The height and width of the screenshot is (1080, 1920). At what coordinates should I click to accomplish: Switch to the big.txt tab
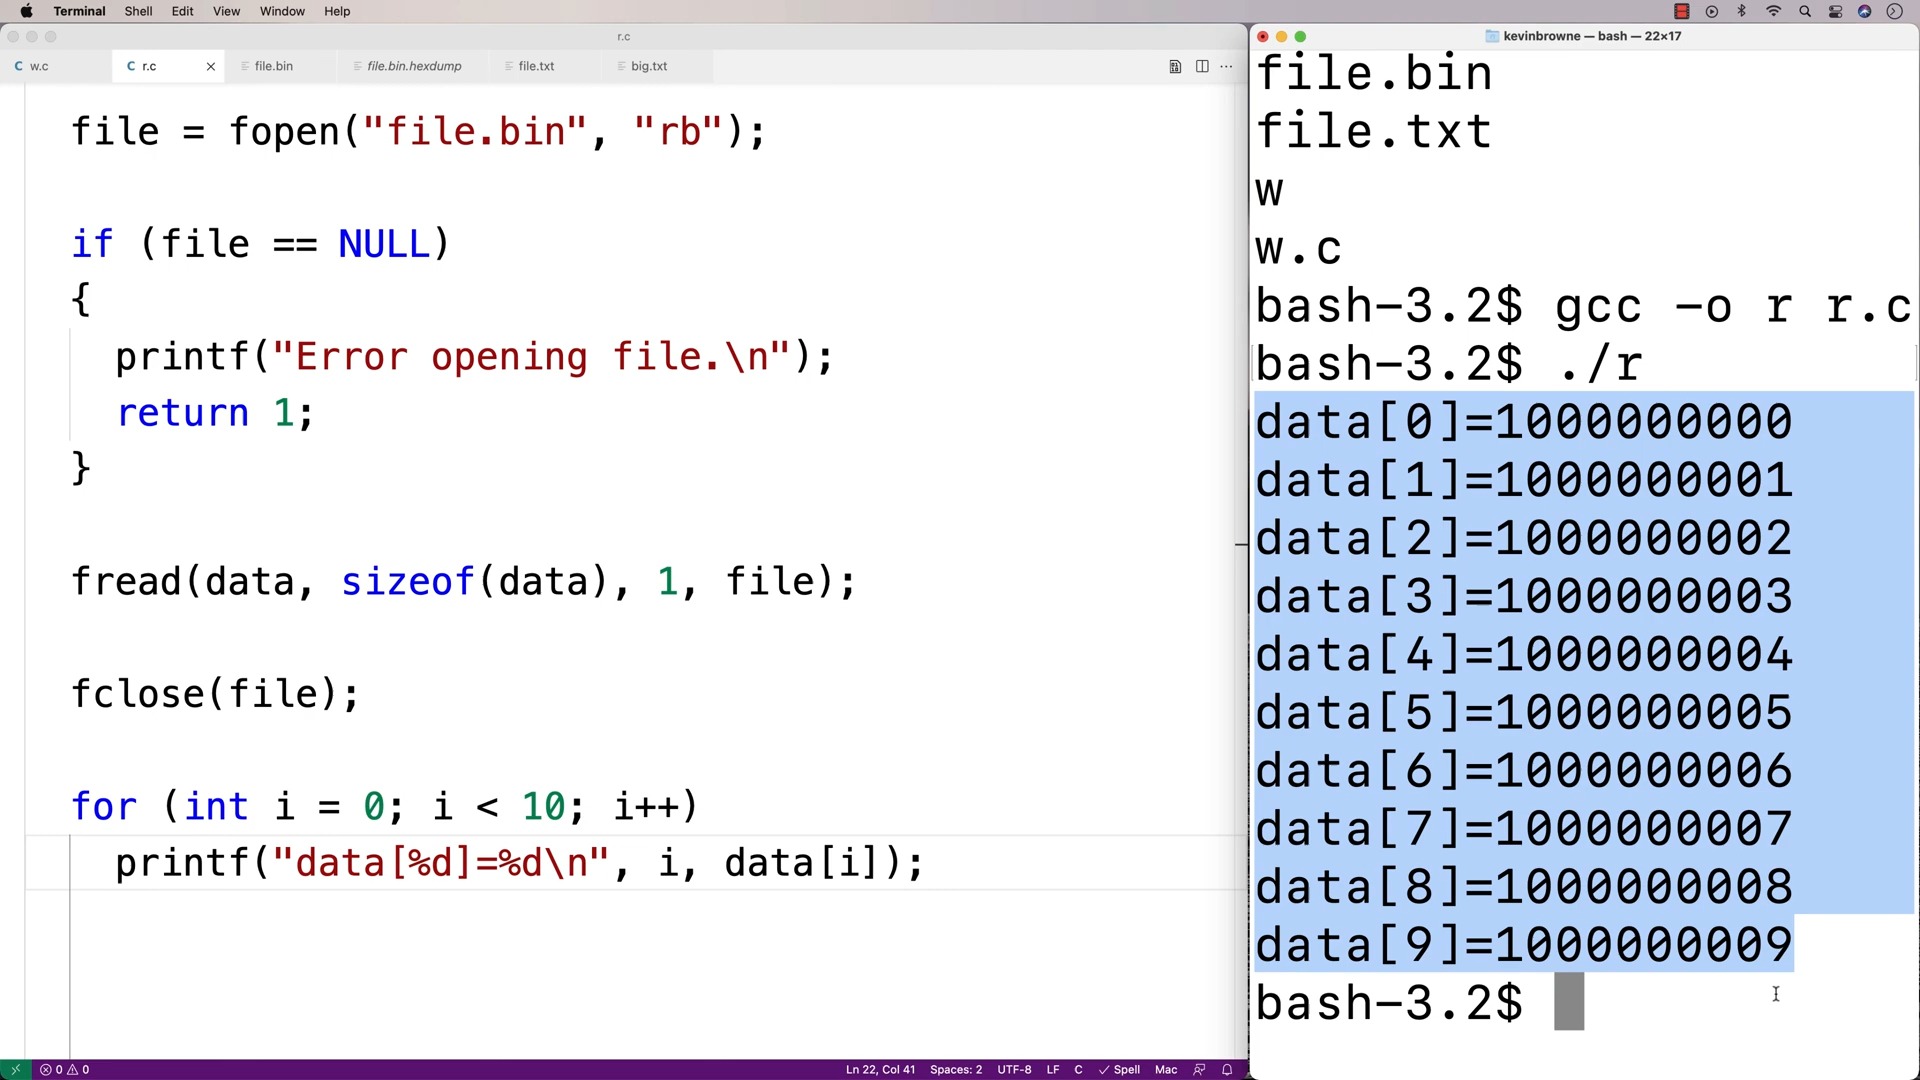648,66
